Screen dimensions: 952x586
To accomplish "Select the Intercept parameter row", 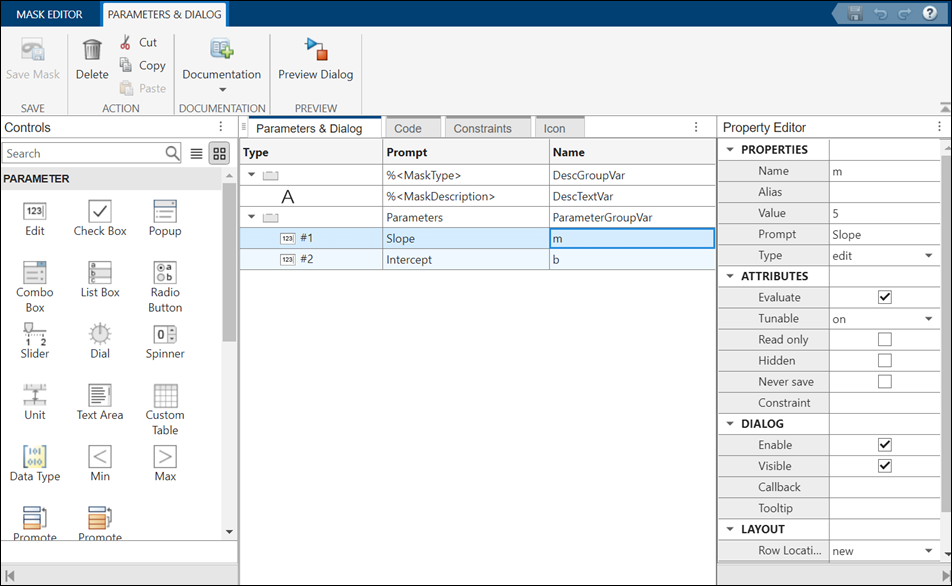I will tap(477, 259).
